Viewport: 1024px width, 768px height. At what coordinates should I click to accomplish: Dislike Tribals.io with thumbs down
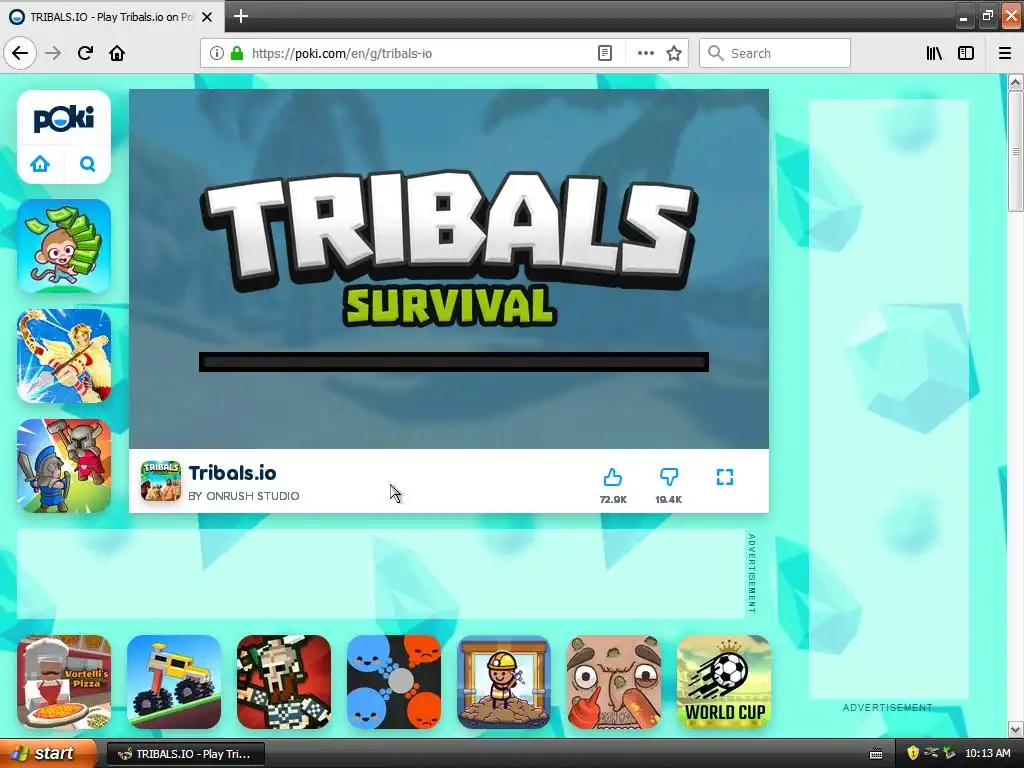click(x=669, y=477)
